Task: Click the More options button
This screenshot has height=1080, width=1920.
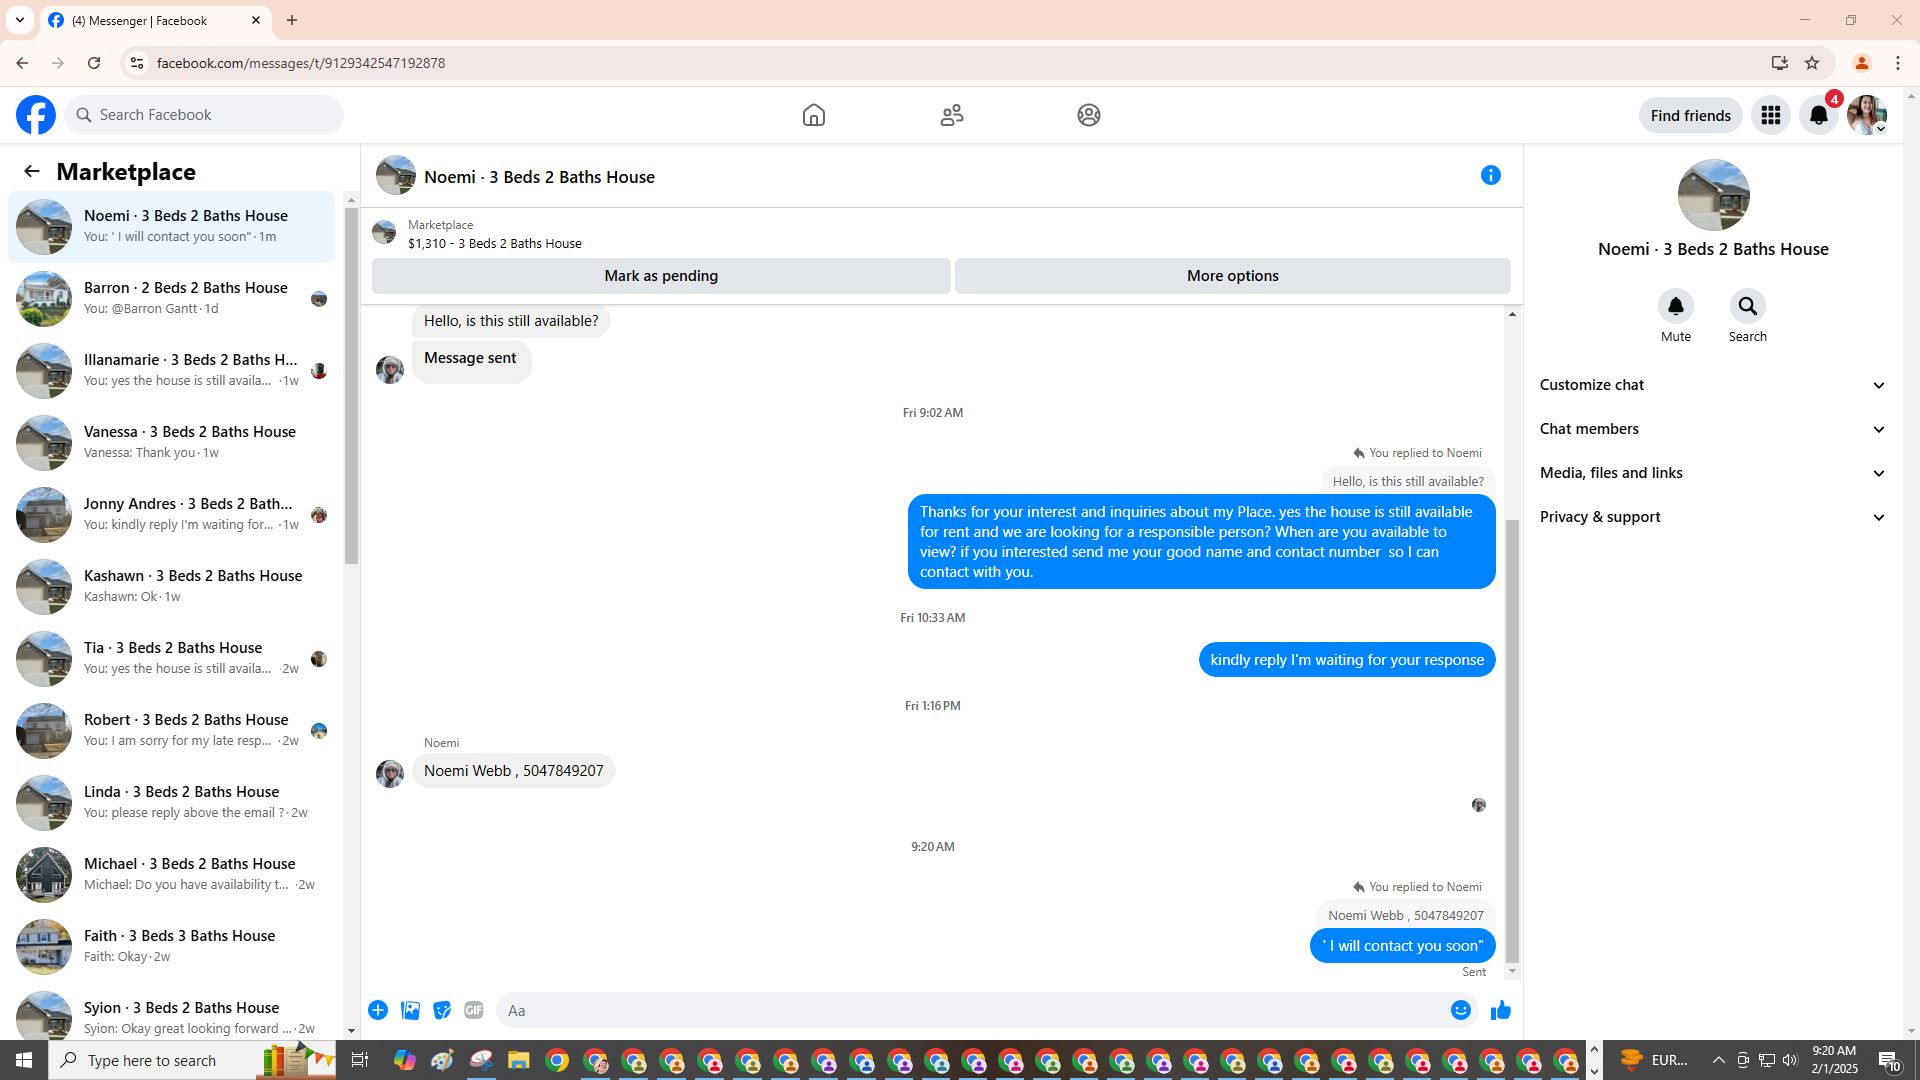Action: pos(1232,276)
